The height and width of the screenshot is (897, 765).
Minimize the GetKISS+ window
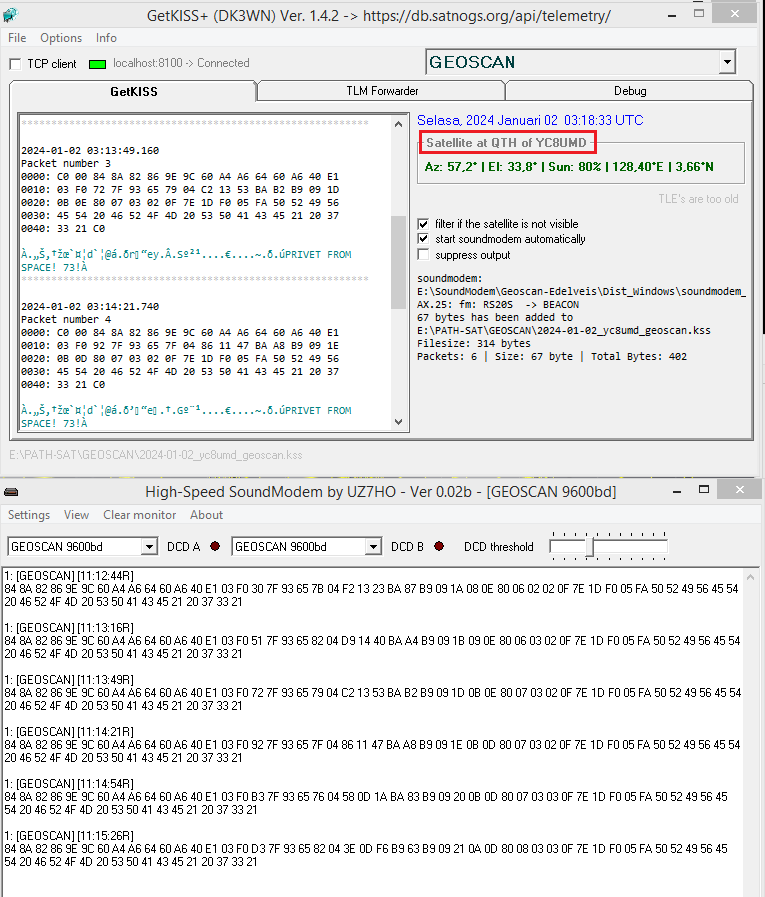tap(672, 15)
